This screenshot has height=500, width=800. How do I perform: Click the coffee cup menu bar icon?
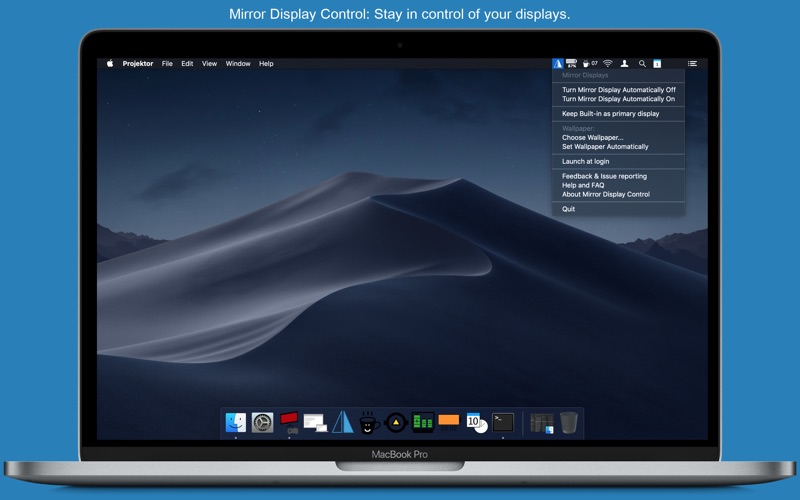pyautogui.click(x=590, y=64)
